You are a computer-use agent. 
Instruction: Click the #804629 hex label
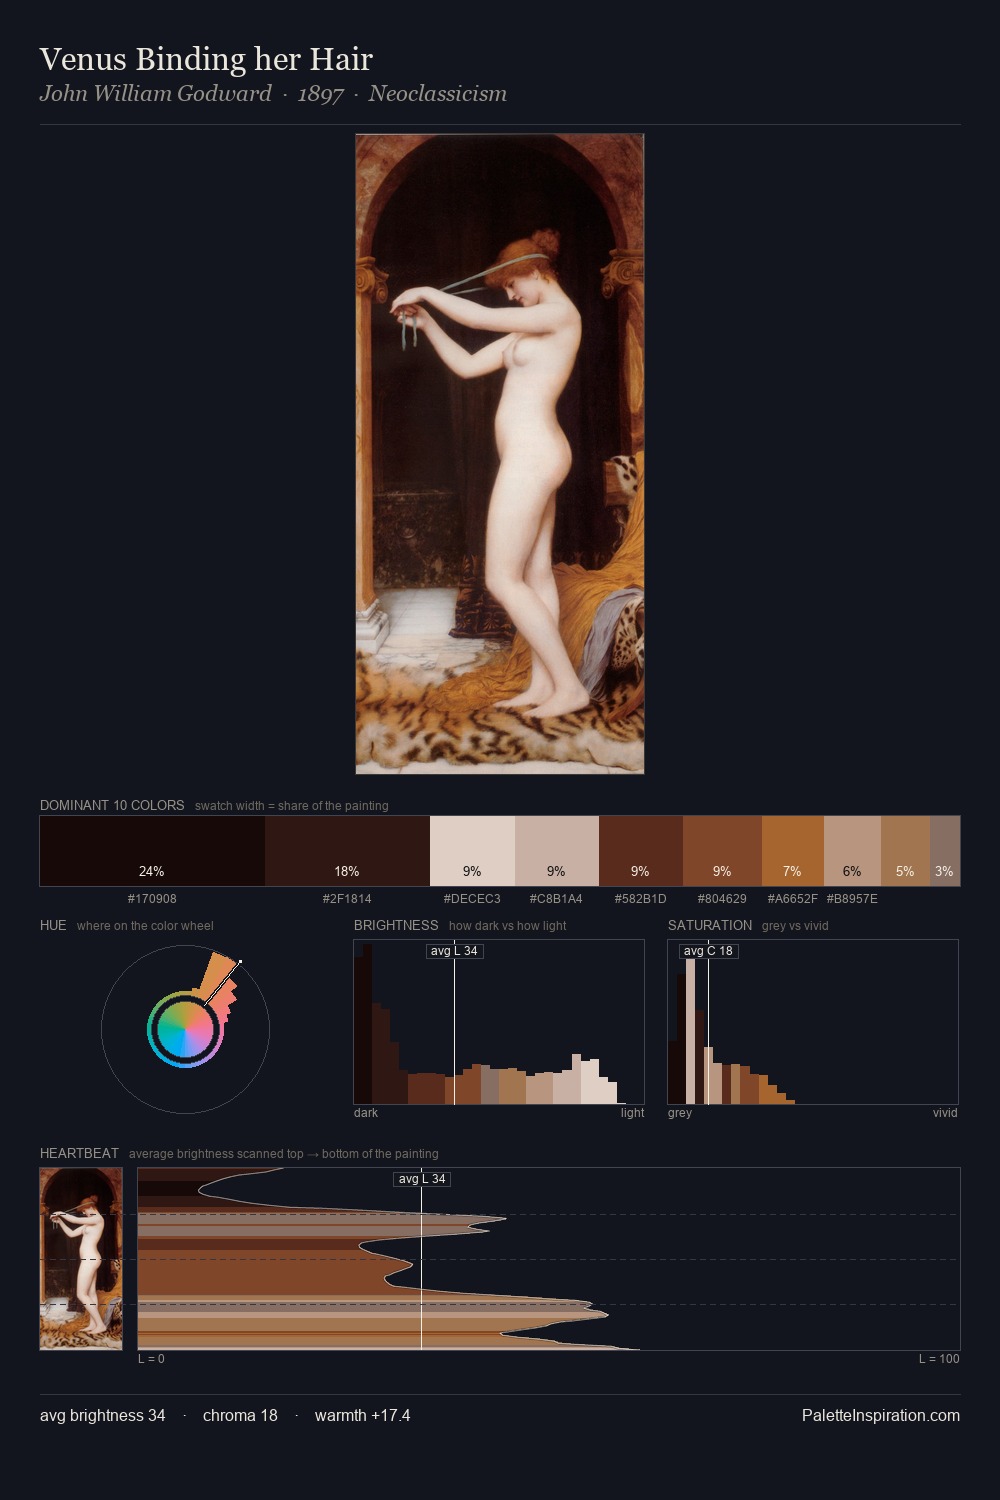point(722,899)
